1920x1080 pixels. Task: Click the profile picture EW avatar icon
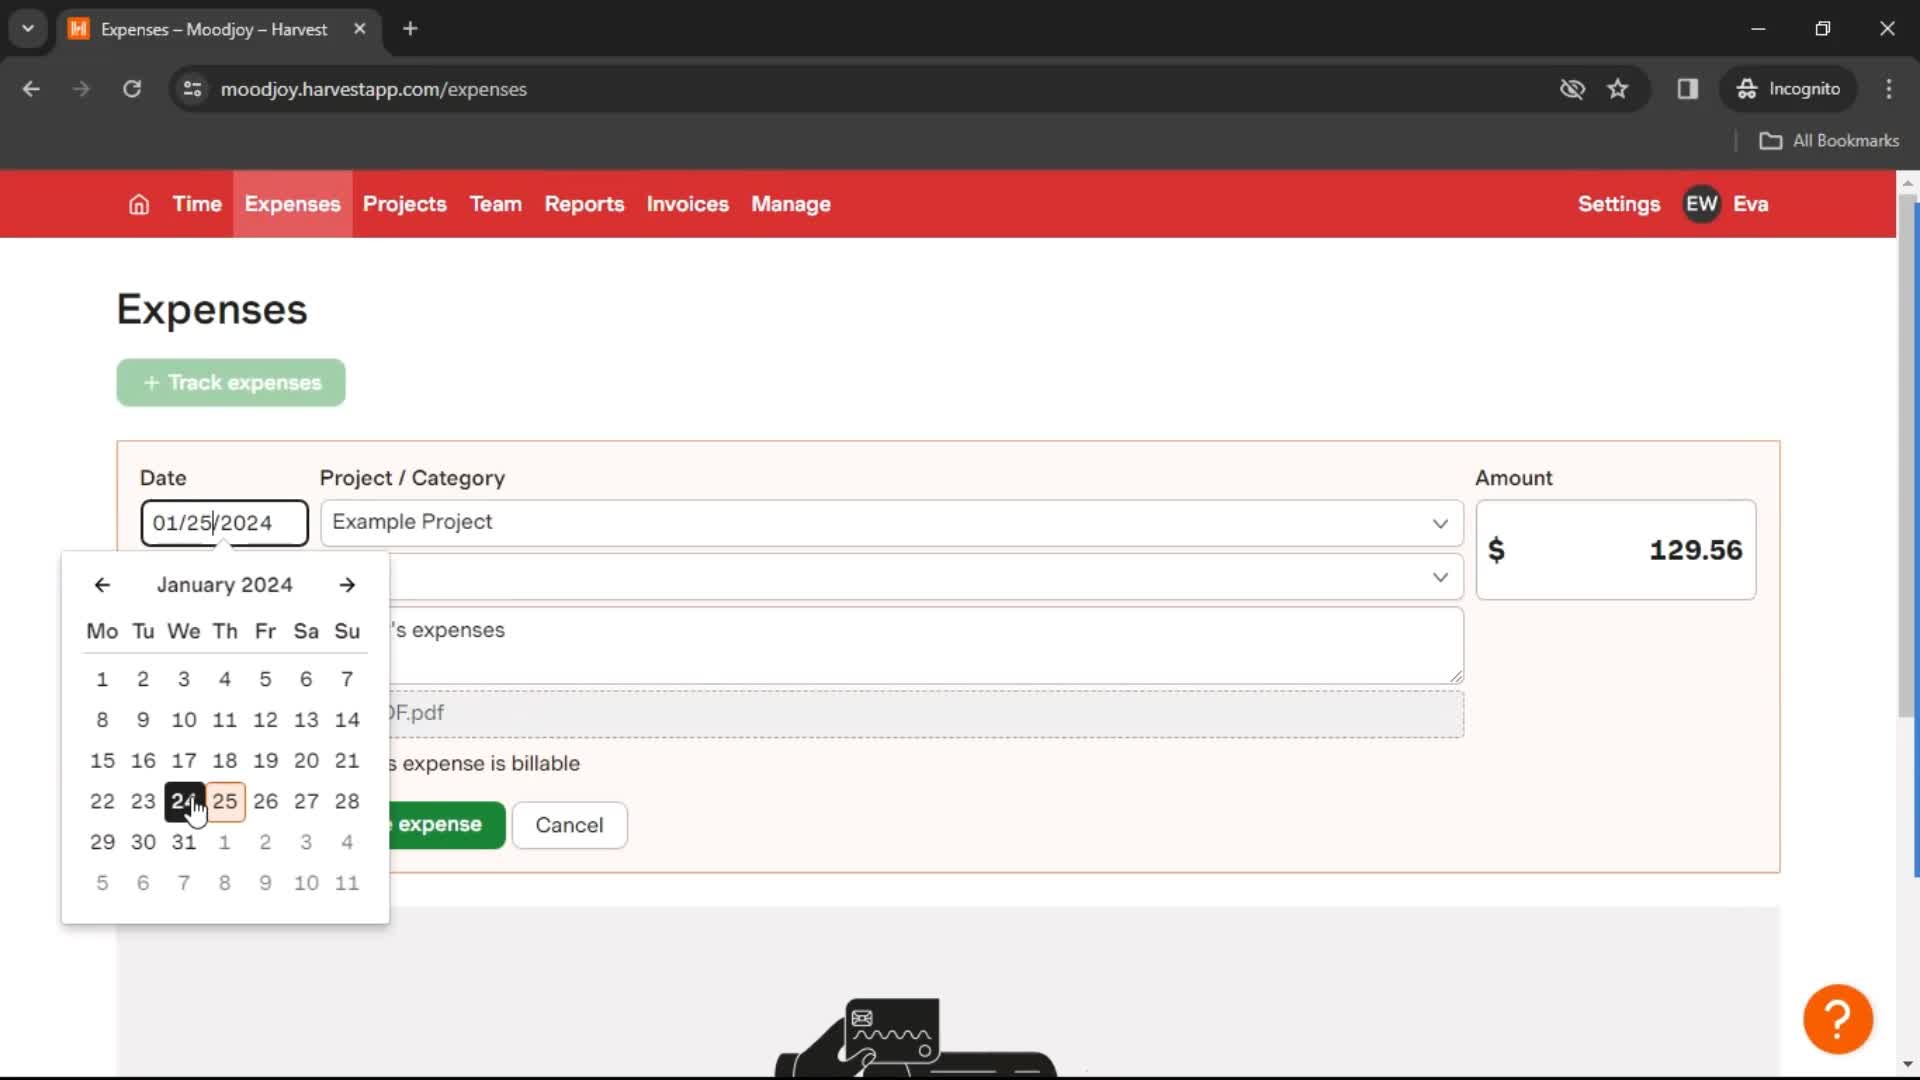(1704, 203)
